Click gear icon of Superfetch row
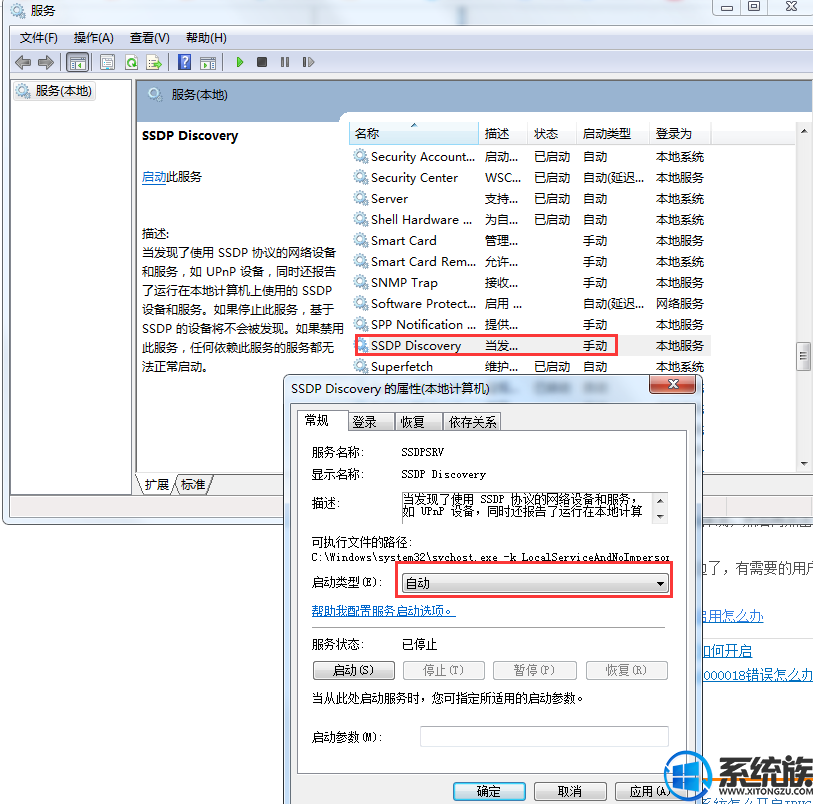The width and height of the screenshot is (813, 804). click(360, 366)
